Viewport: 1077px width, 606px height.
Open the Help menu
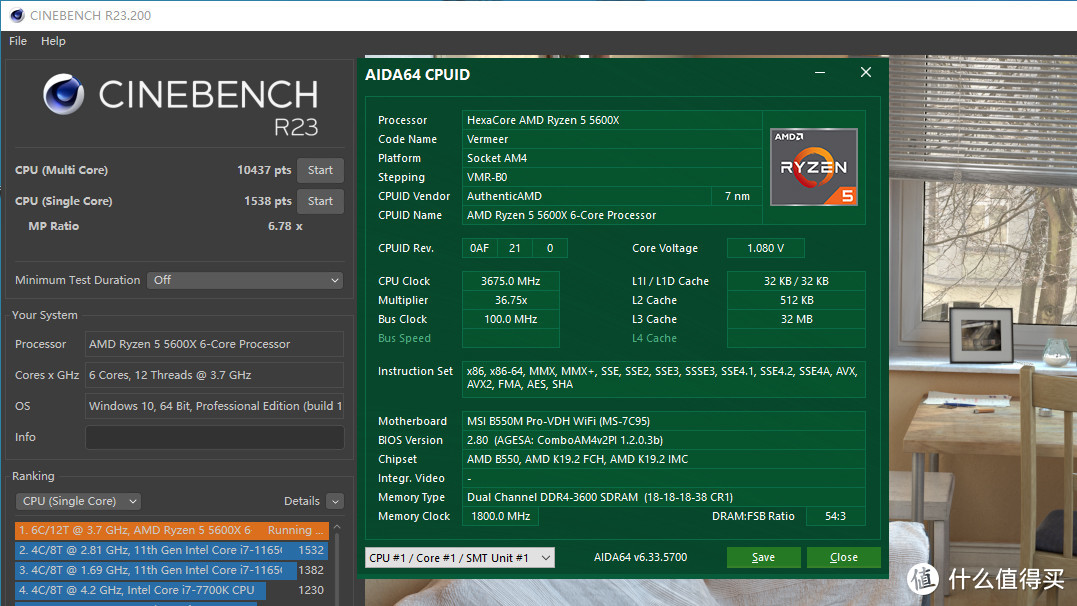[53, 41]
